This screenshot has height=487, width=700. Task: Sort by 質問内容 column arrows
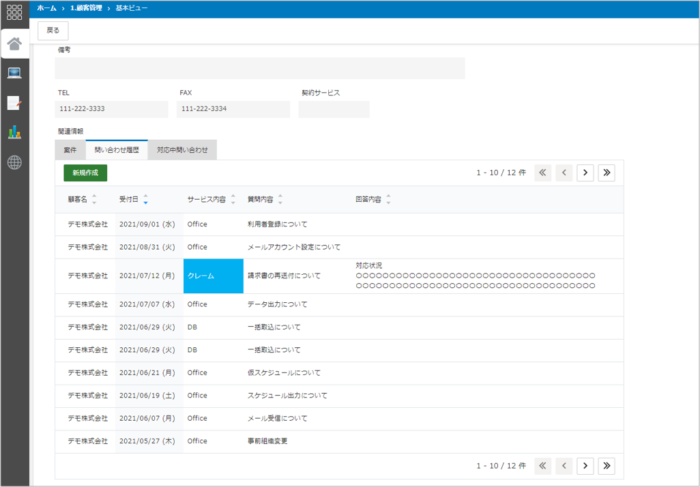coord(280,200)
